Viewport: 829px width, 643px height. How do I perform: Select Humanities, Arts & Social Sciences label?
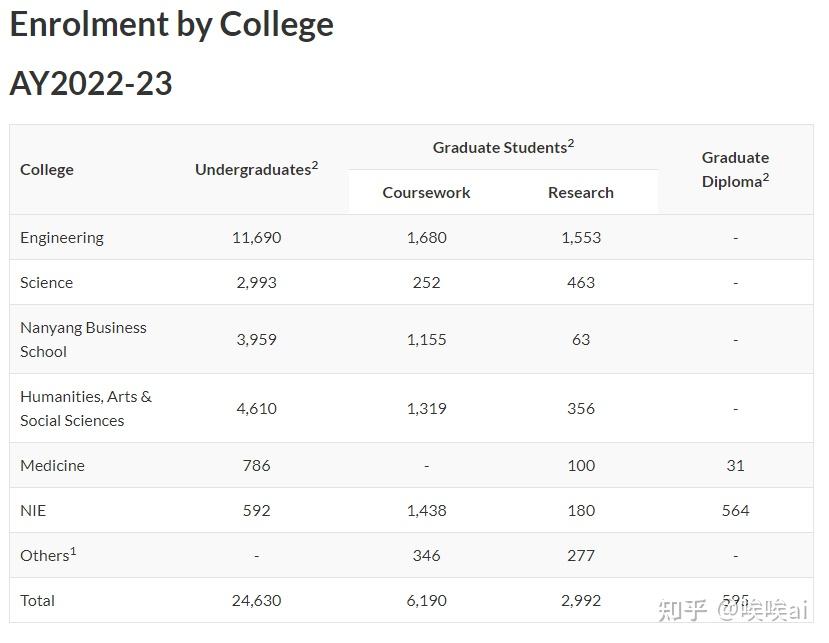(86, 408)
